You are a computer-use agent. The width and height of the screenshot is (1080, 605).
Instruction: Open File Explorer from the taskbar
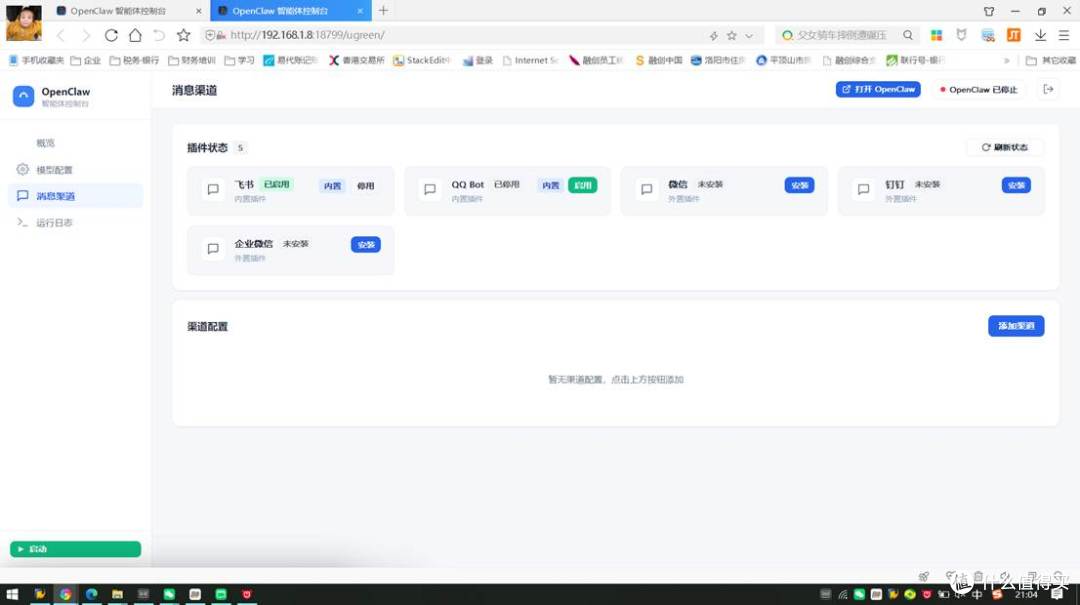(117, 594)
